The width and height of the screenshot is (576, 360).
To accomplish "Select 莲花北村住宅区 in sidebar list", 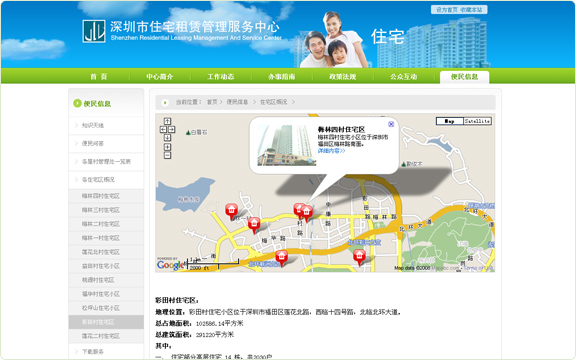I will click(106, 252).
